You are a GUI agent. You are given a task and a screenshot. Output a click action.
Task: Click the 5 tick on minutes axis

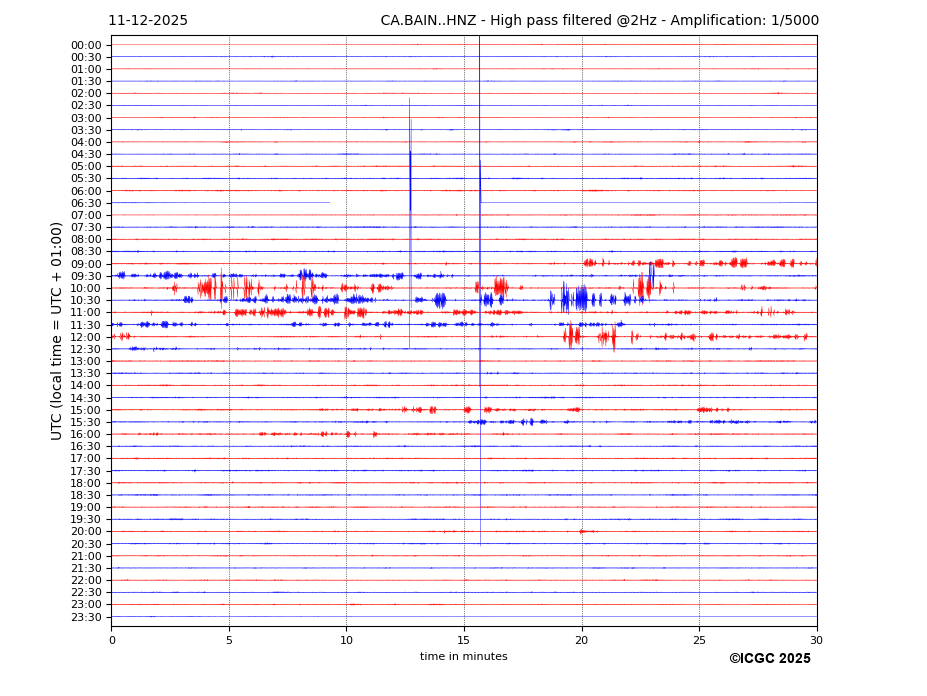(x=229, y=640)
